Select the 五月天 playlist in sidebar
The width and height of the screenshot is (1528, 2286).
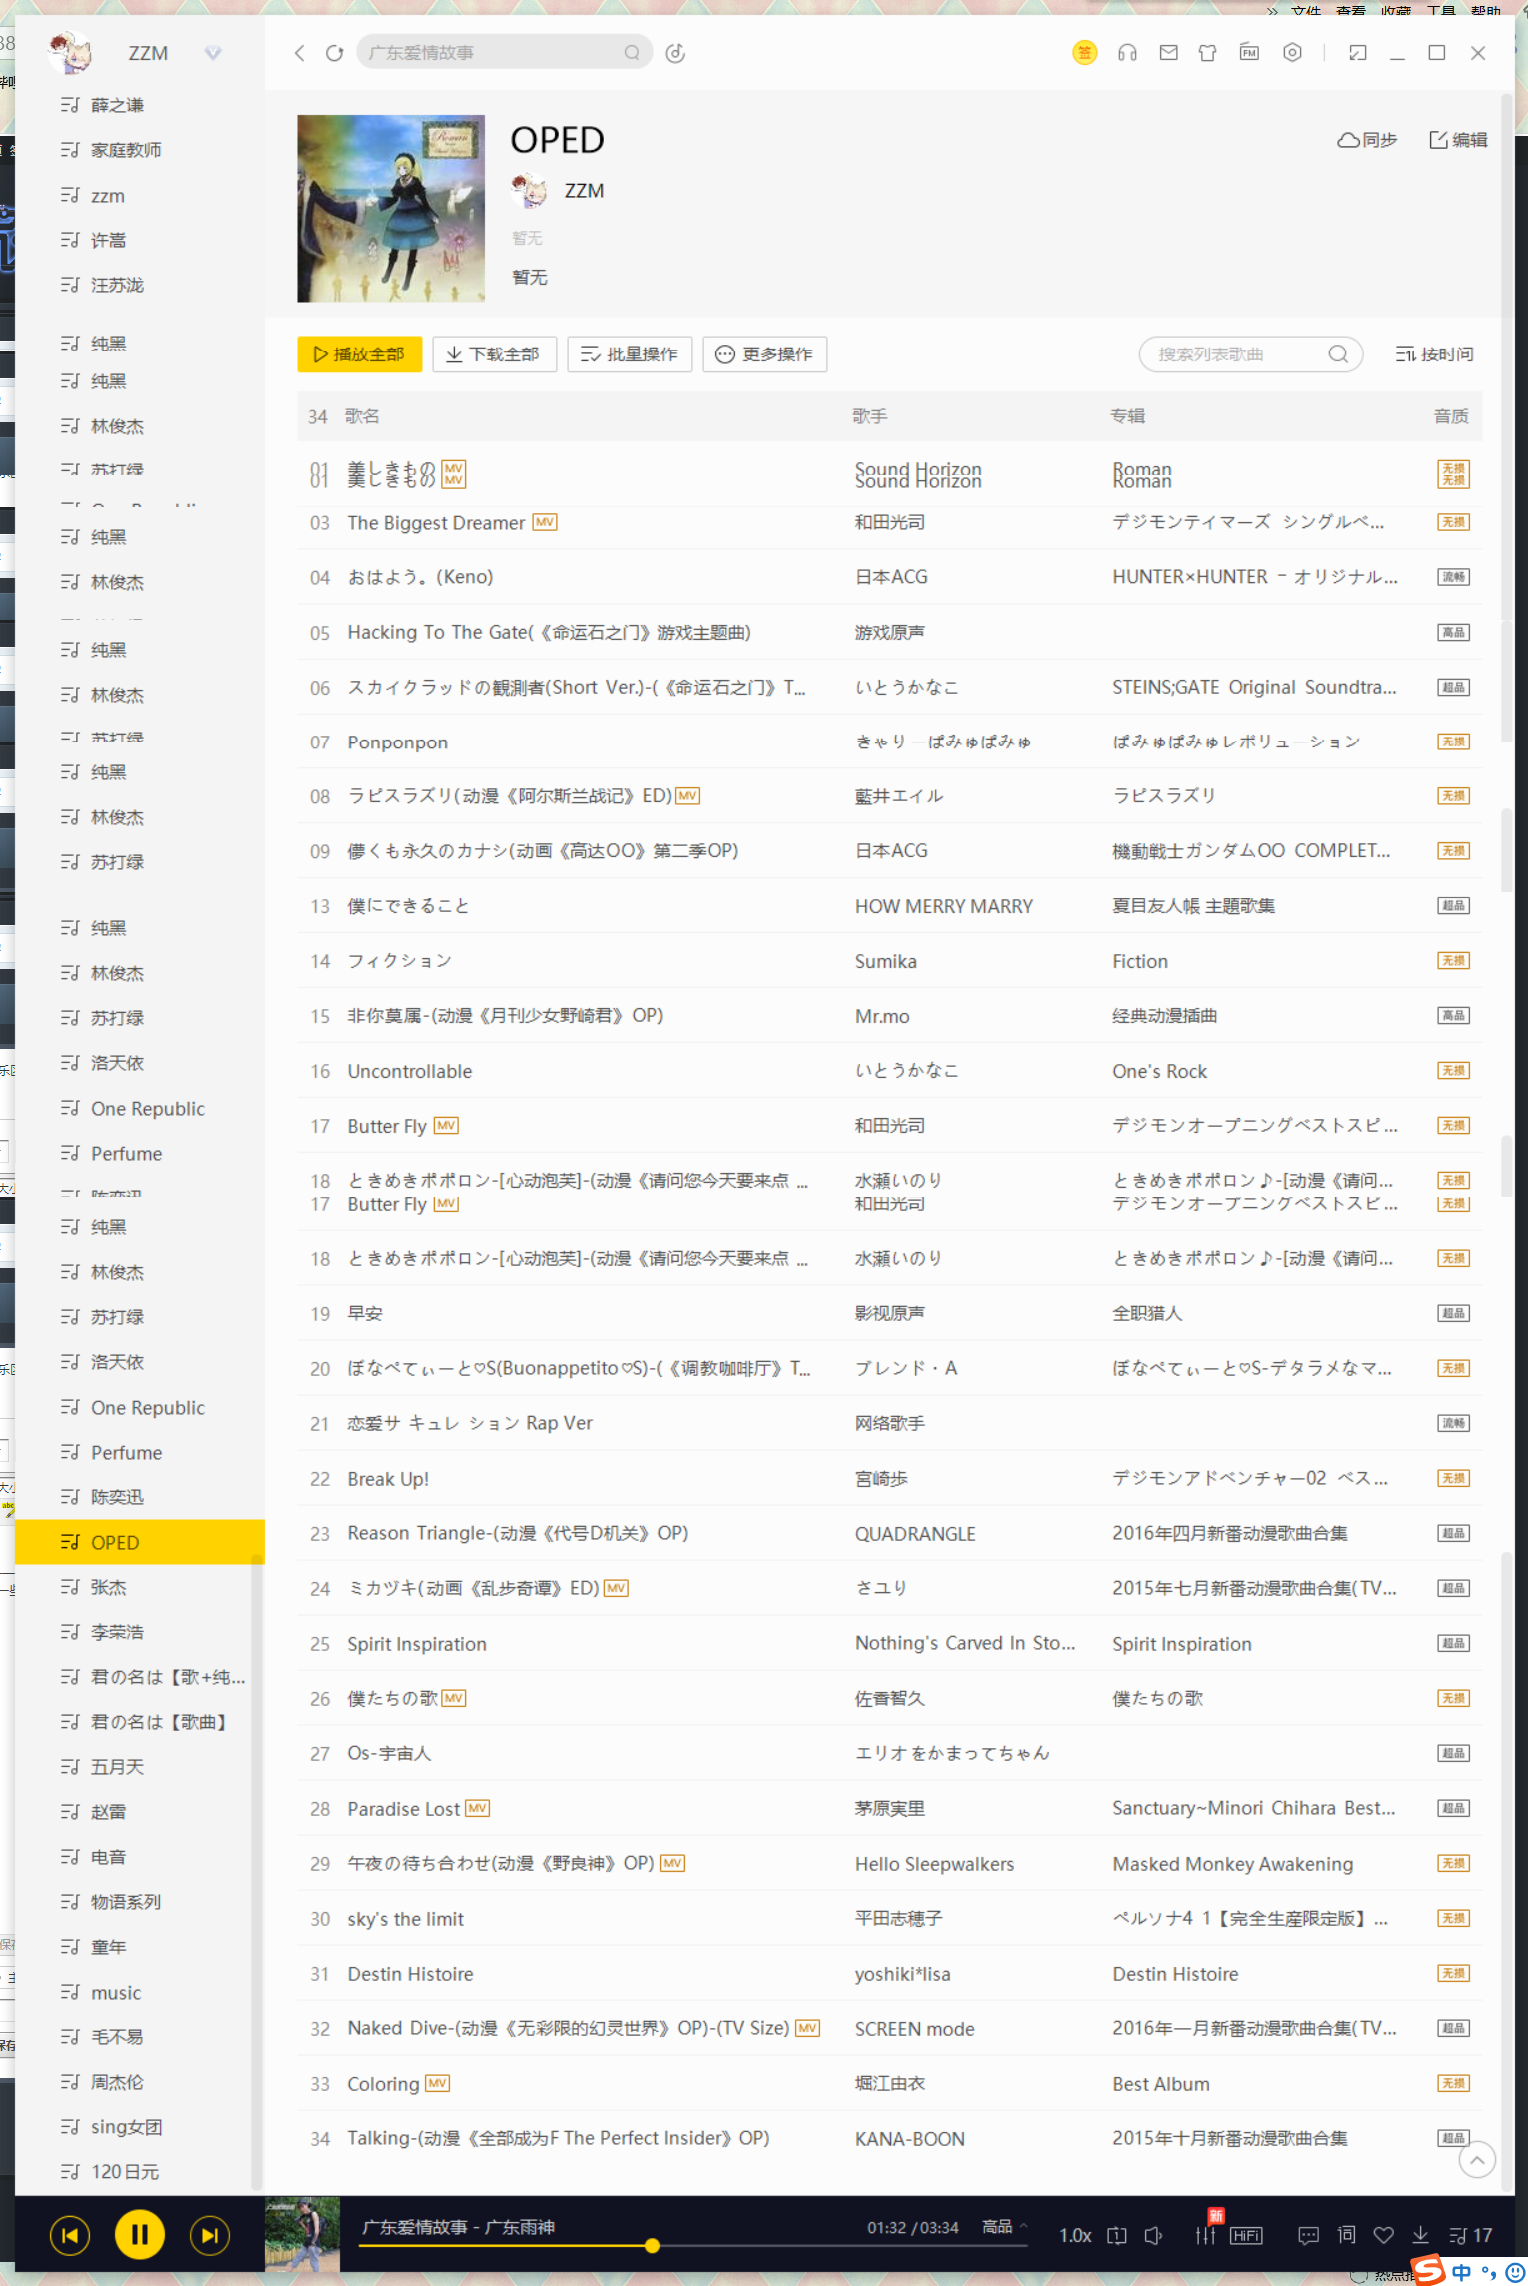point(117,1767)
